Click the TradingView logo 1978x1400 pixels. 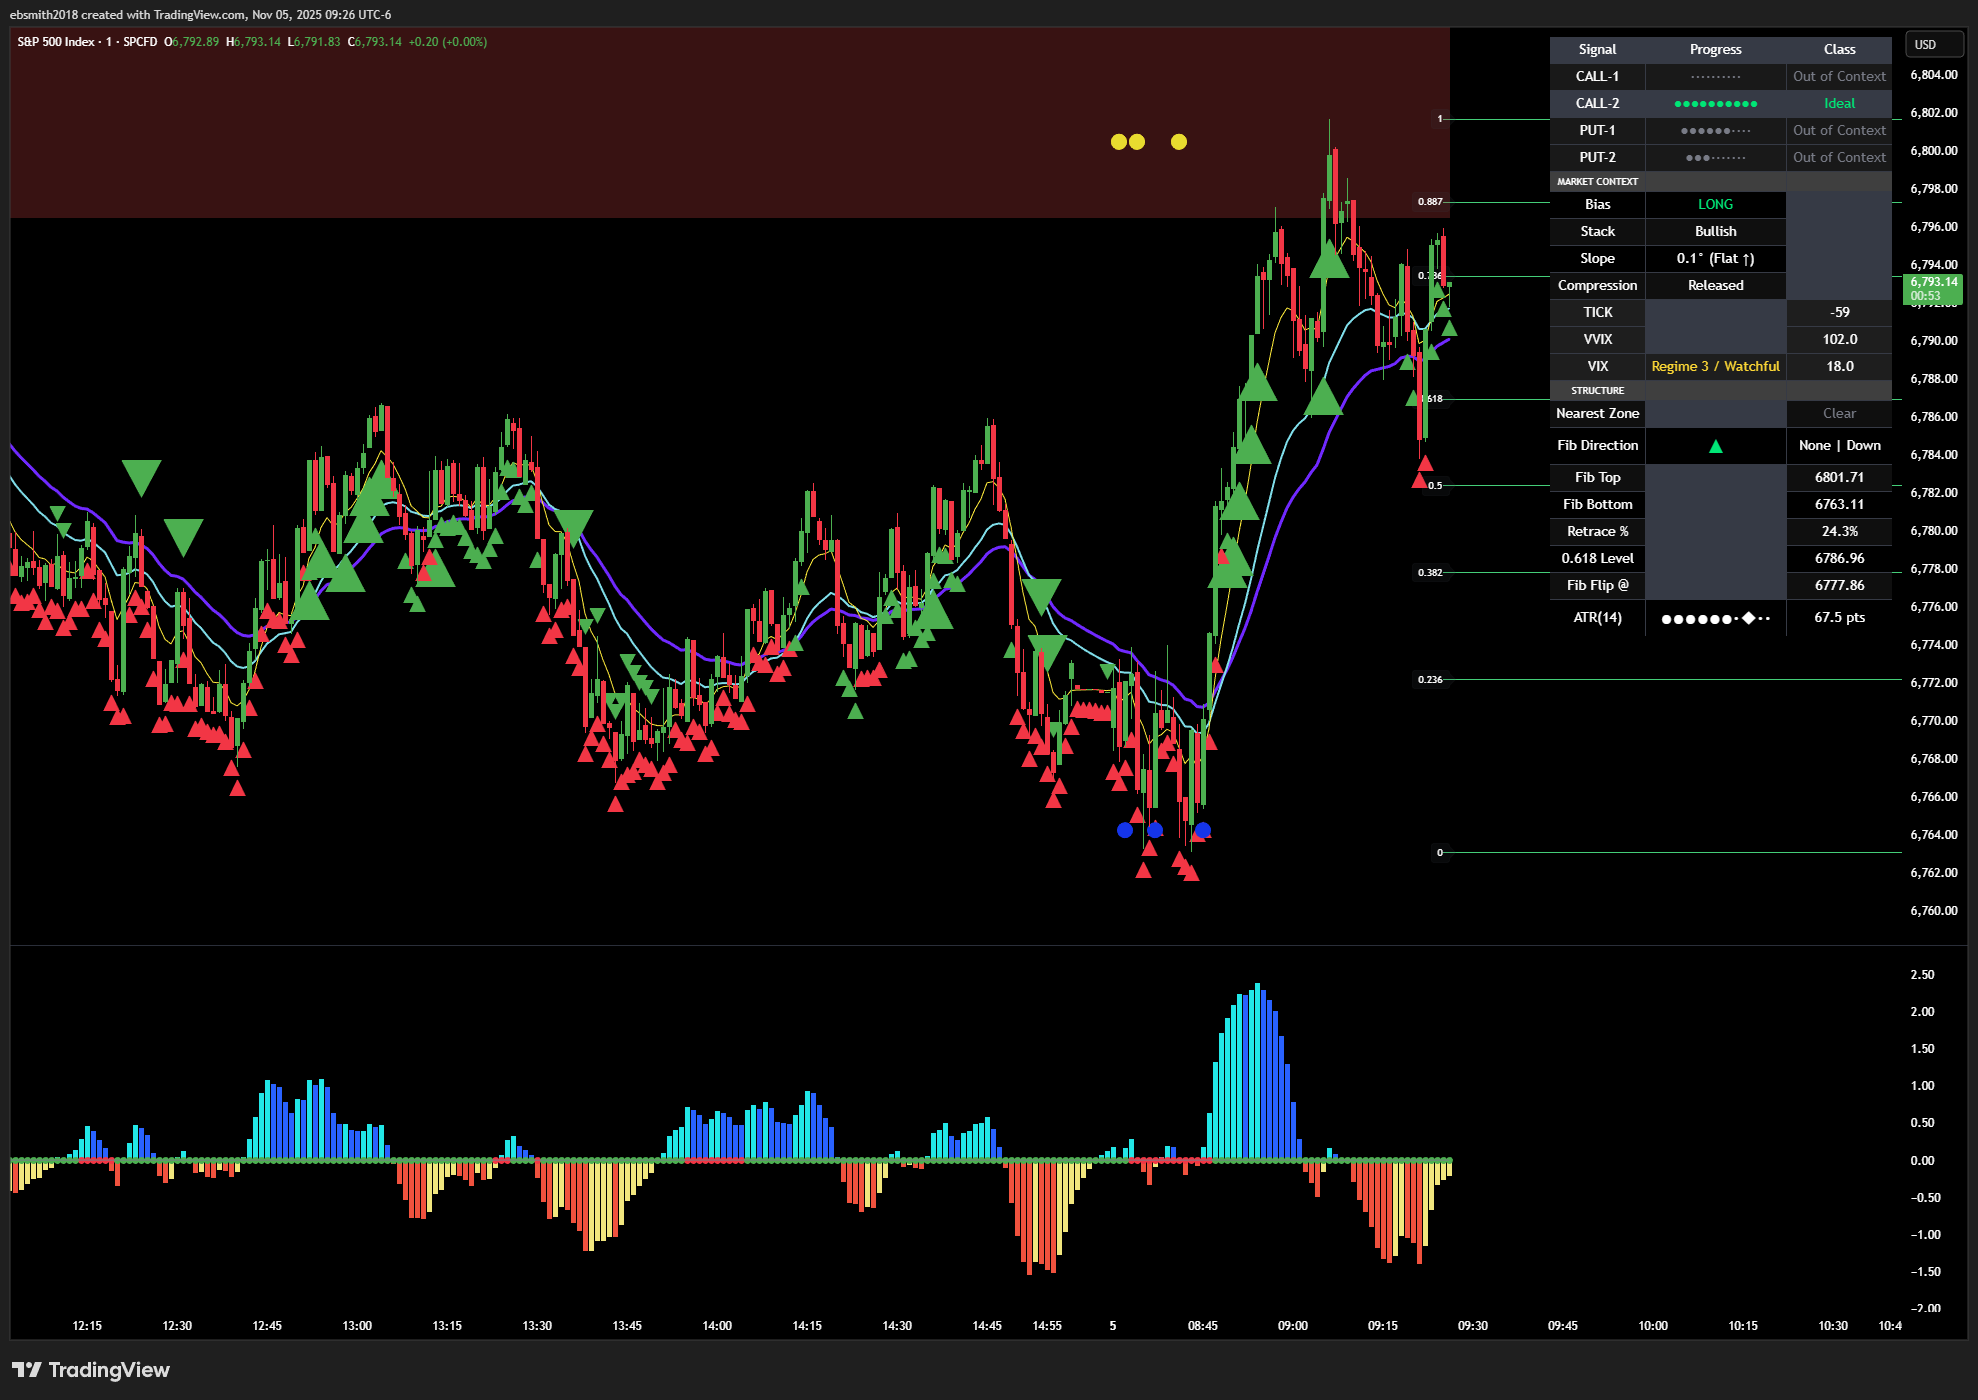[90, 1369]
